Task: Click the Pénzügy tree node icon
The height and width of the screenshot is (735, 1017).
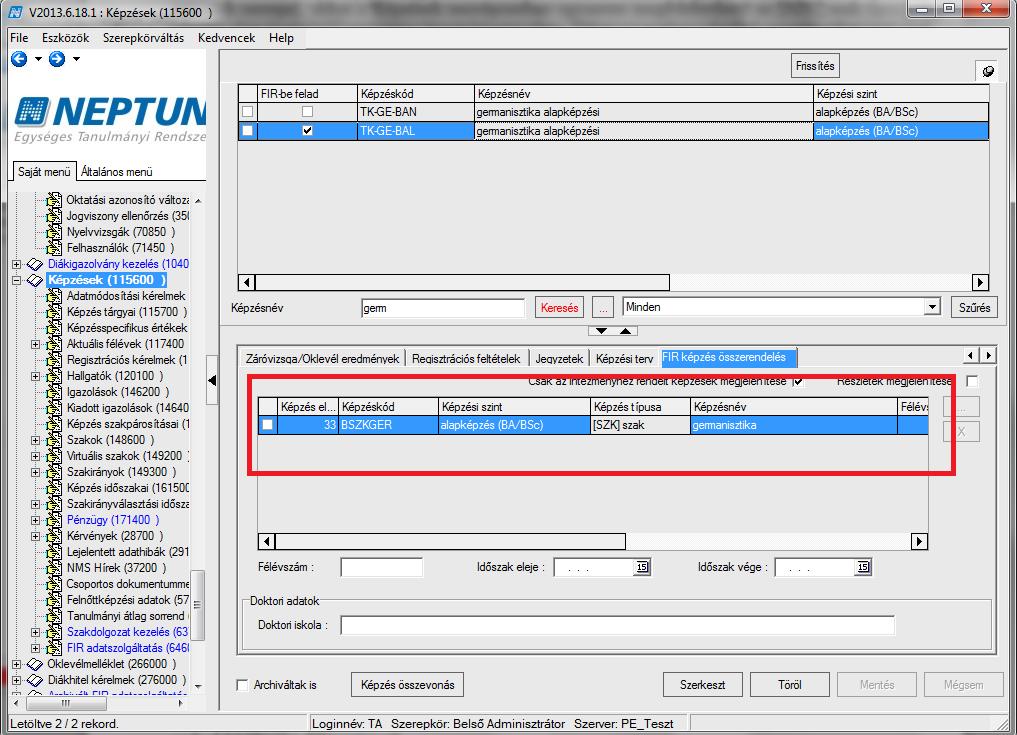Action: pos(54,520)
